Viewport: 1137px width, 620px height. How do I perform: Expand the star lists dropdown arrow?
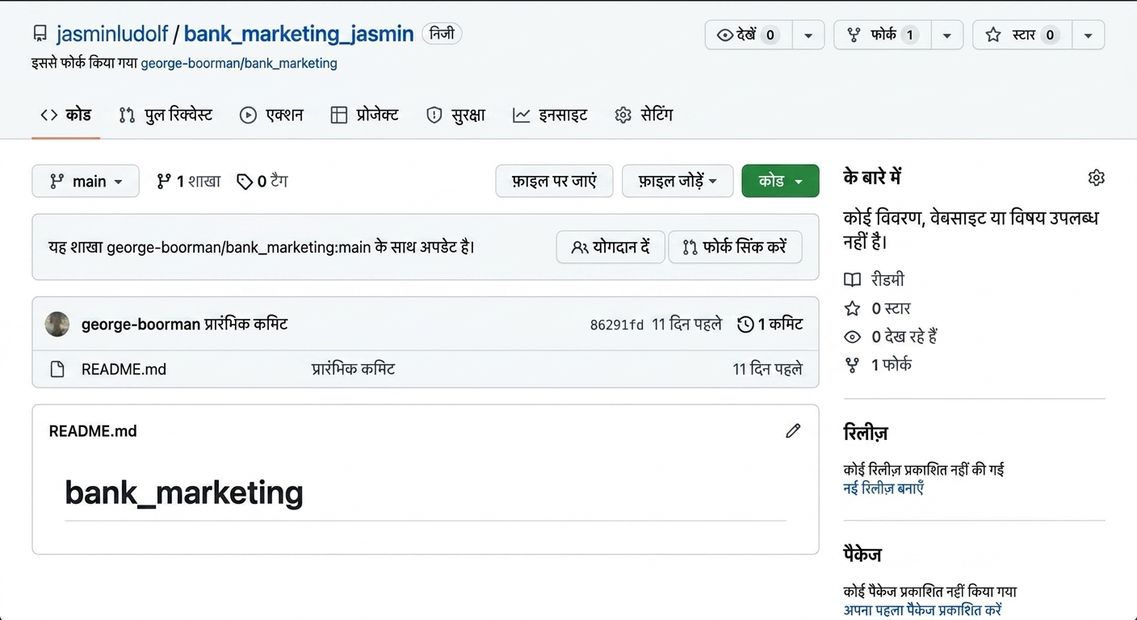[x=1088, y=35]
